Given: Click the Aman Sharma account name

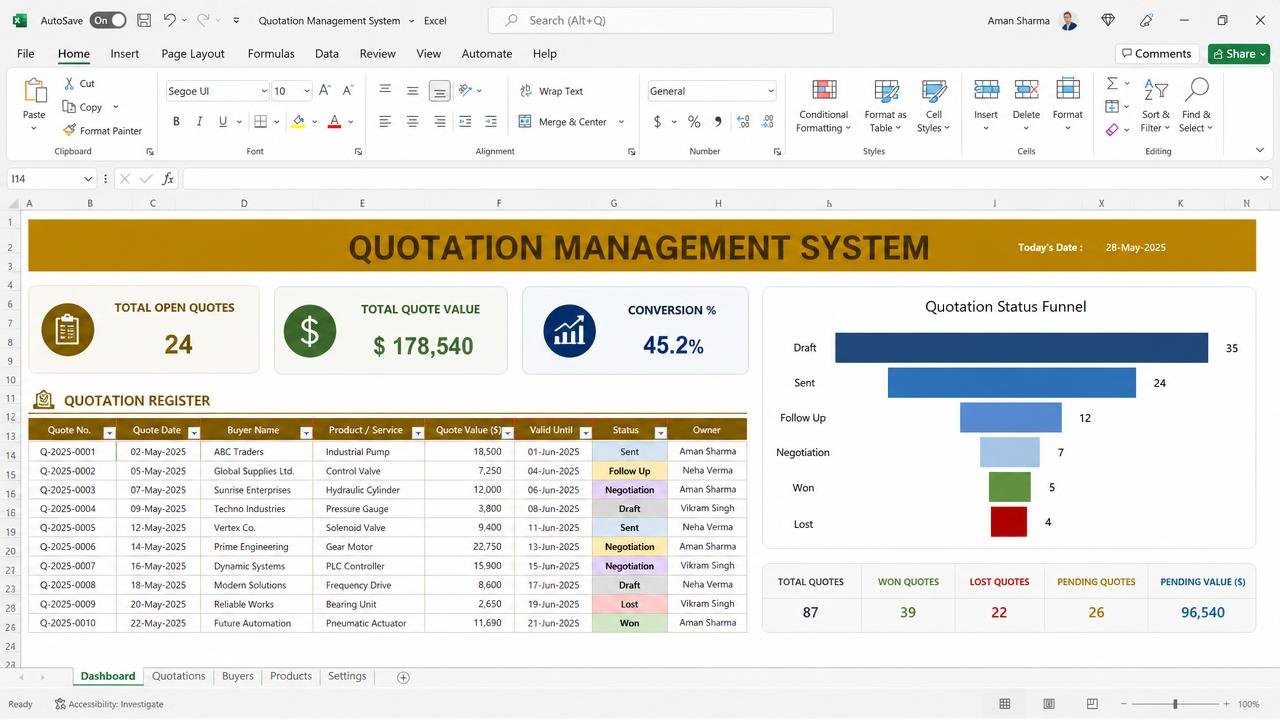Looking at the screenshot, I should point(1018,20).
